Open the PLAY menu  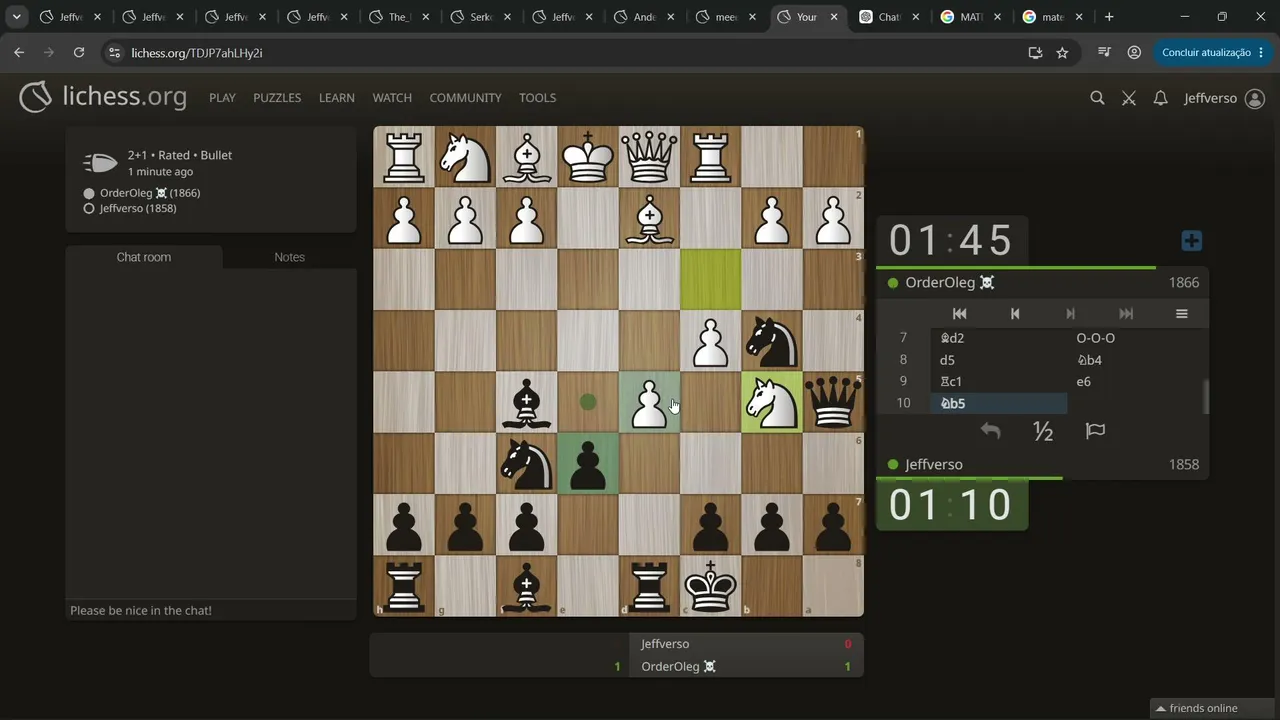point(222,98)
